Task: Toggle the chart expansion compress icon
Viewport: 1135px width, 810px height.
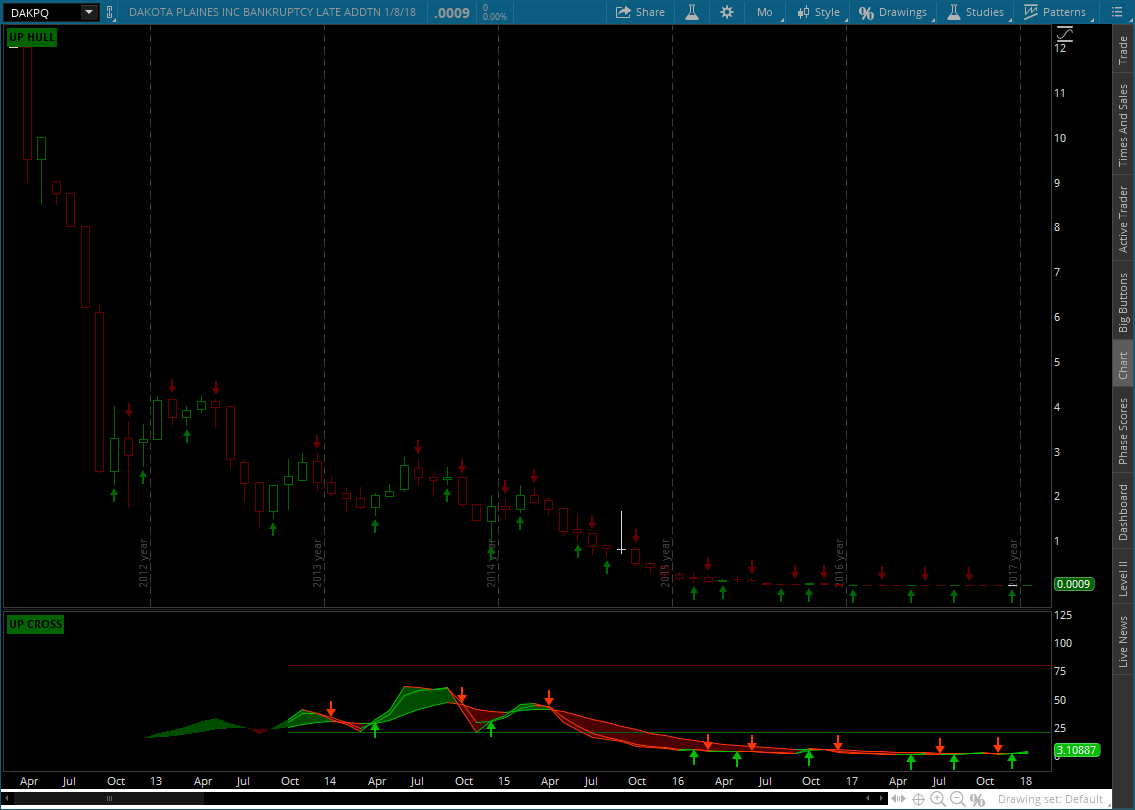Action: [897, 798]
